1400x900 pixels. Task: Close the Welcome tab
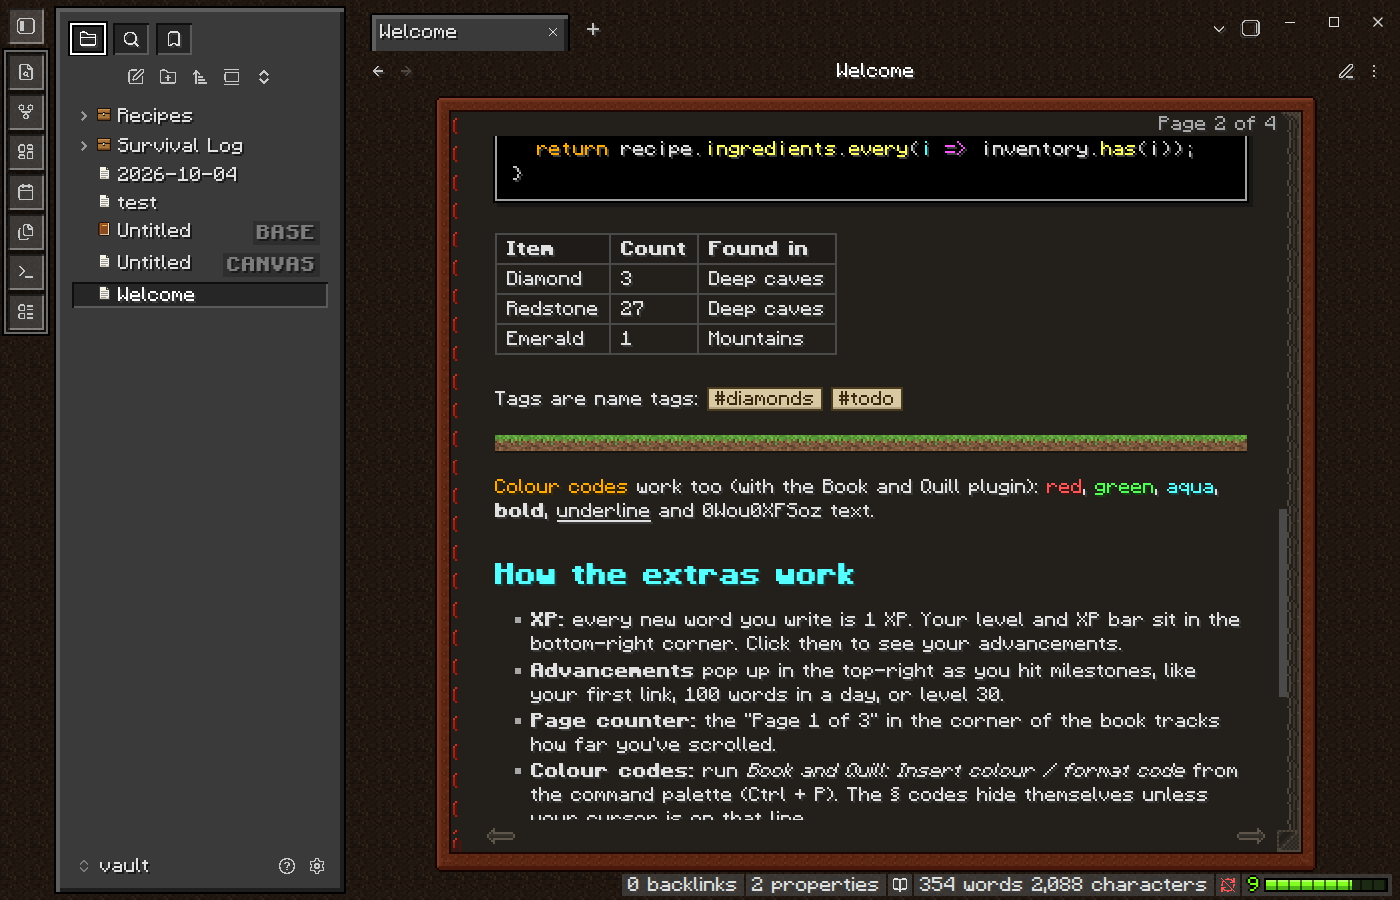coord(553,32)
